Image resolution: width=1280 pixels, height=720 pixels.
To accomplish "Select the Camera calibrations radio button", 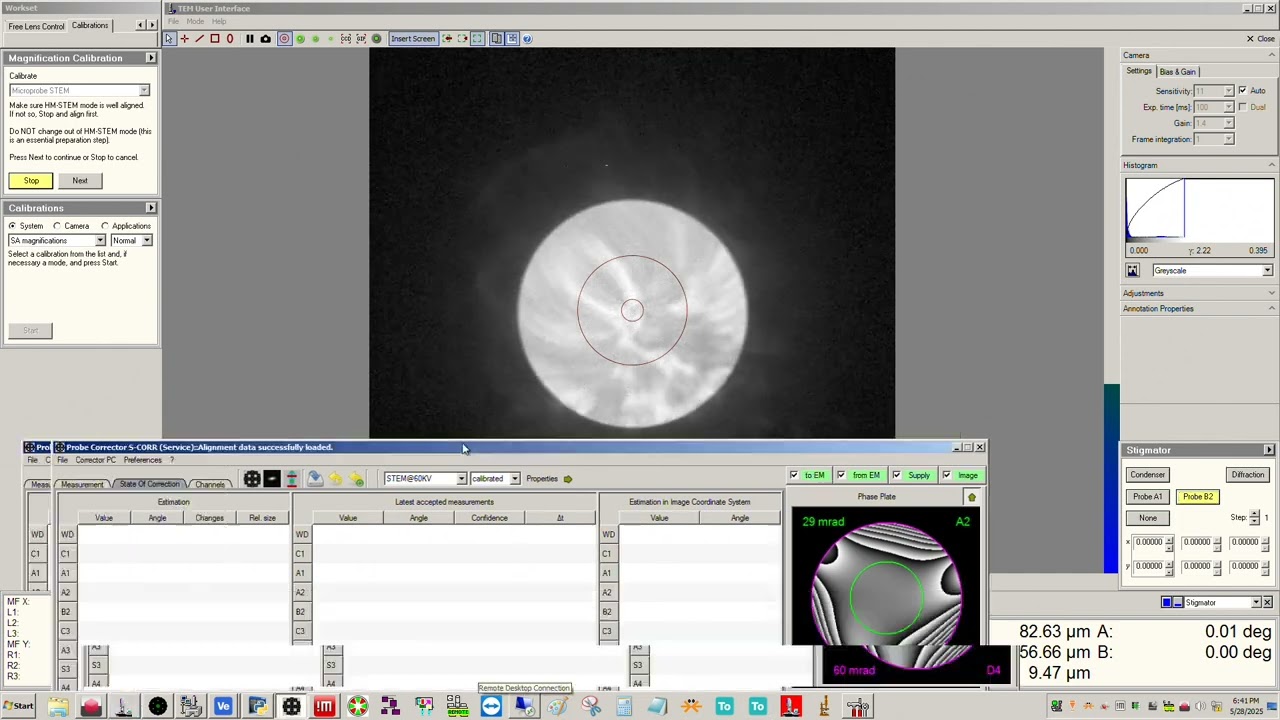I will pos(57,226).
